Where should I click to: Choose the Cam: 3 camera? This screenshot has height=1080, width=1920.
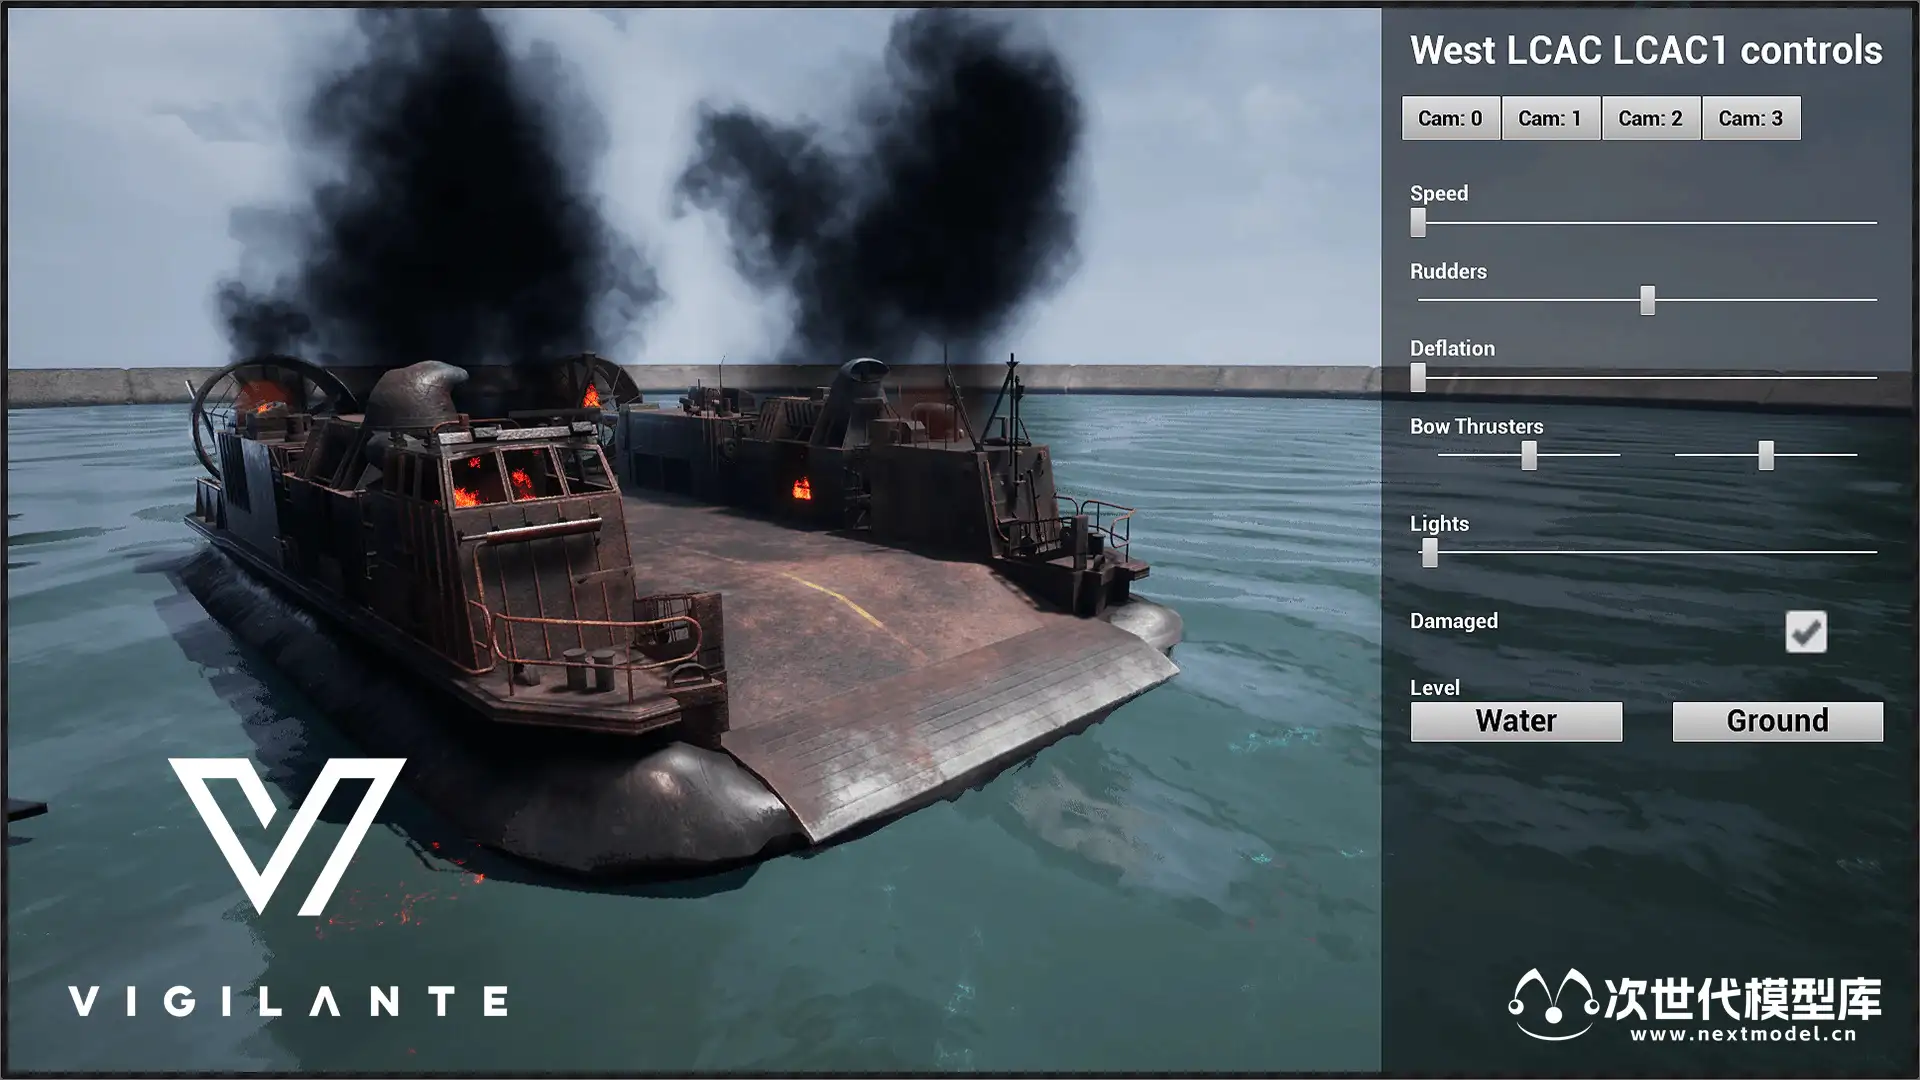coord(1750,118)
